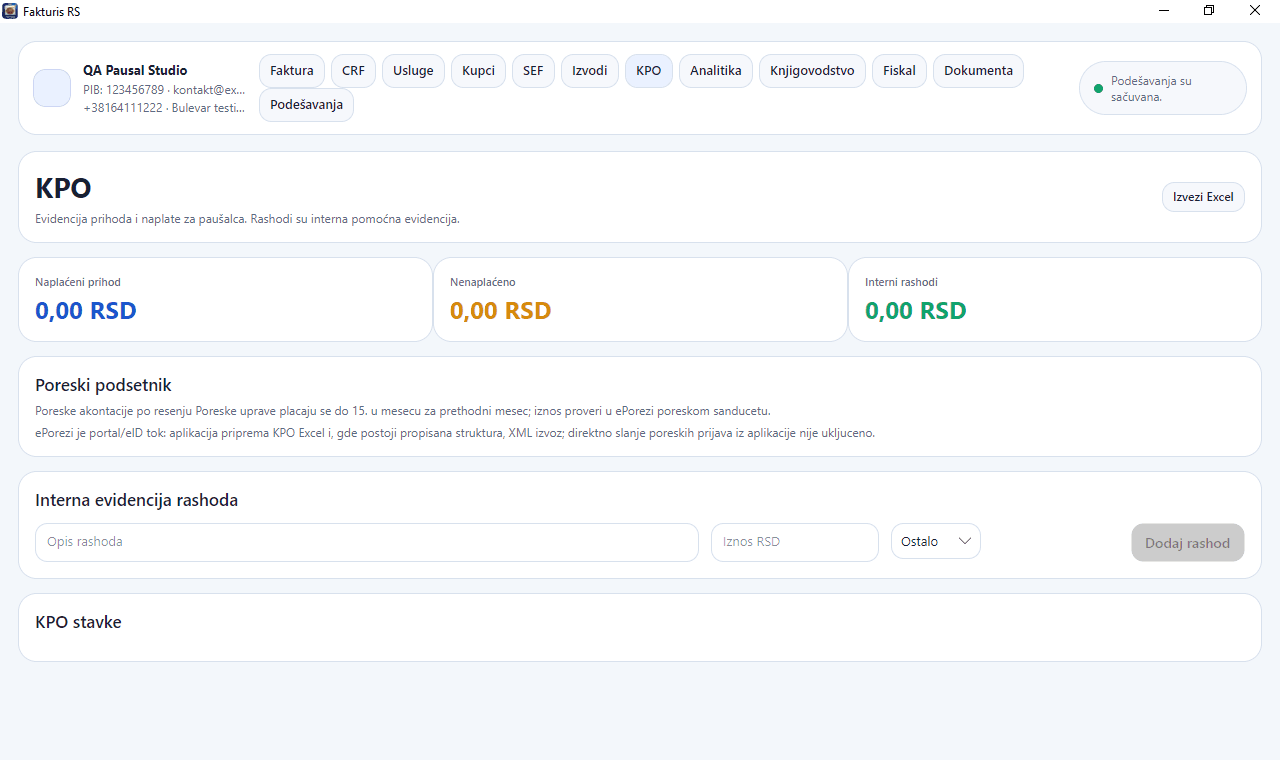The width and height of the screenshot is (1280, 760).
Task: Open the Kupci tab
Action: click(x=478, y=71)
